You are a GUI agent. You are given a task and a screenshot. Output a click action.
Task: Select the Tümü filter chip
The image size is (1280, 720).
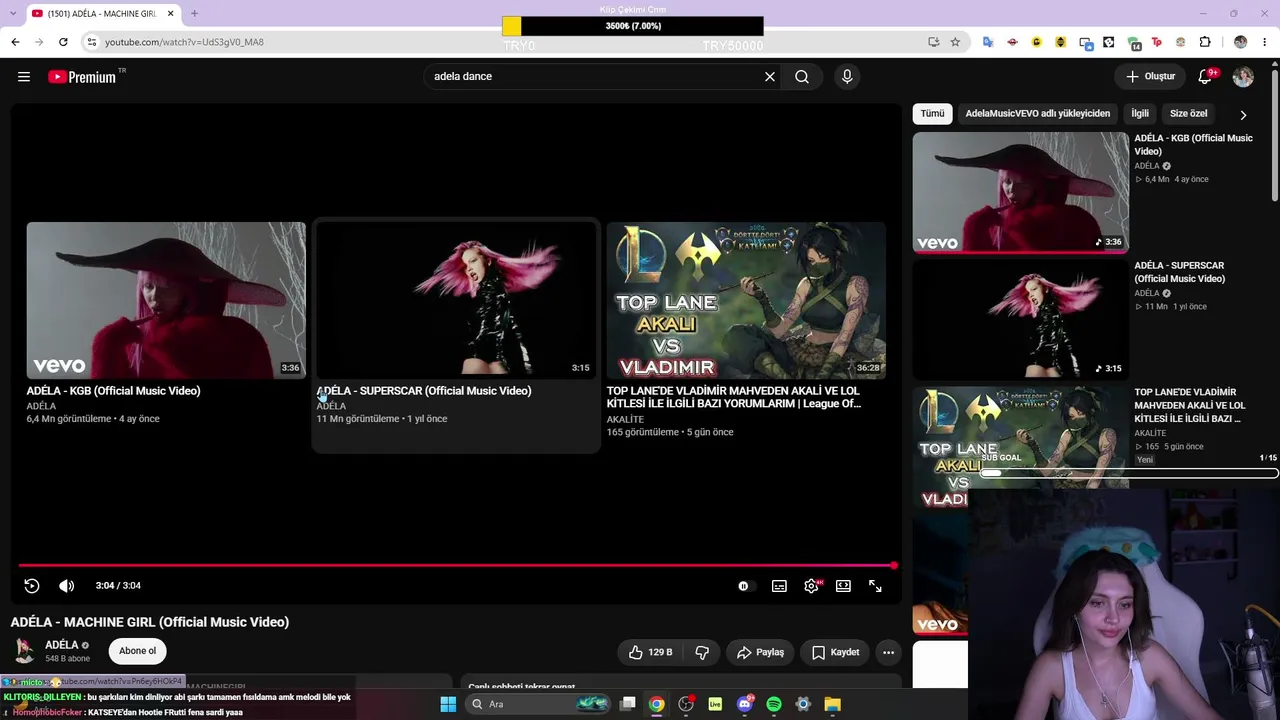pyautogui.click(x=932, y=114)
